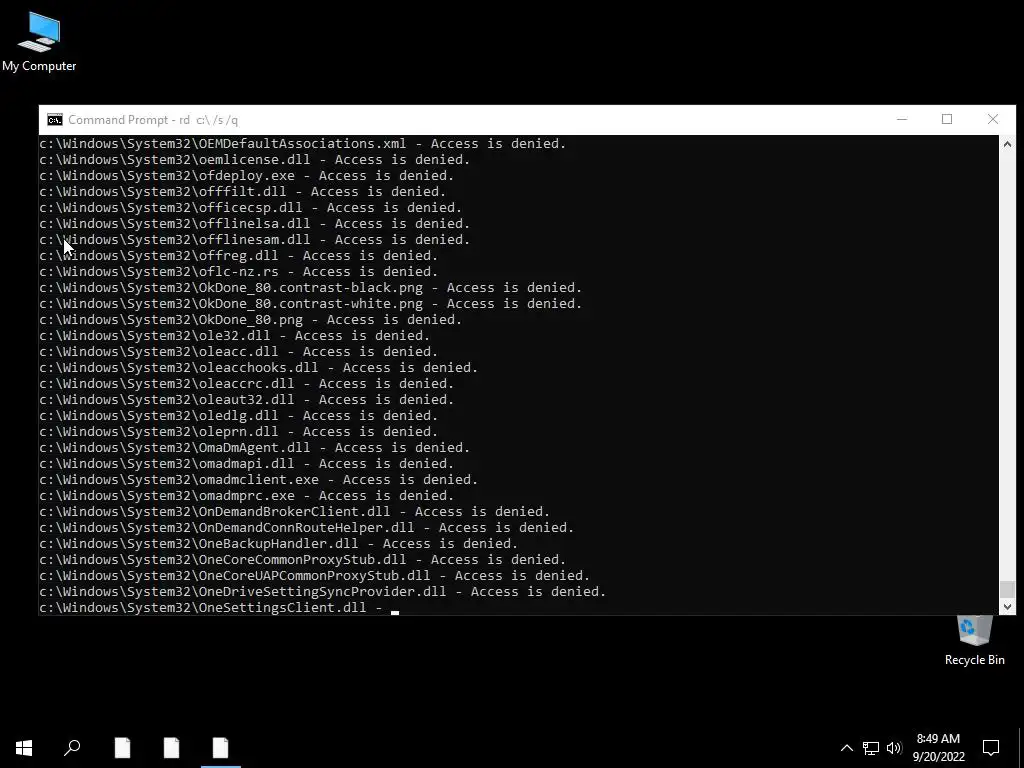Open the Windows Start menu
The image size is (1024, 768).
click(24, 748)
